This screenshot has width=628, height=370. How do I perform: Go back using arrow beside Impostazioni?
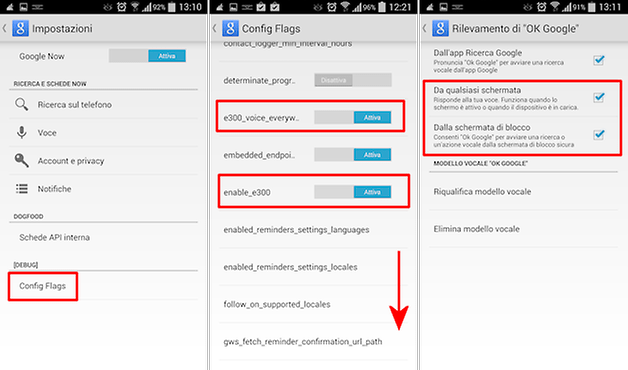click(5, 28)
